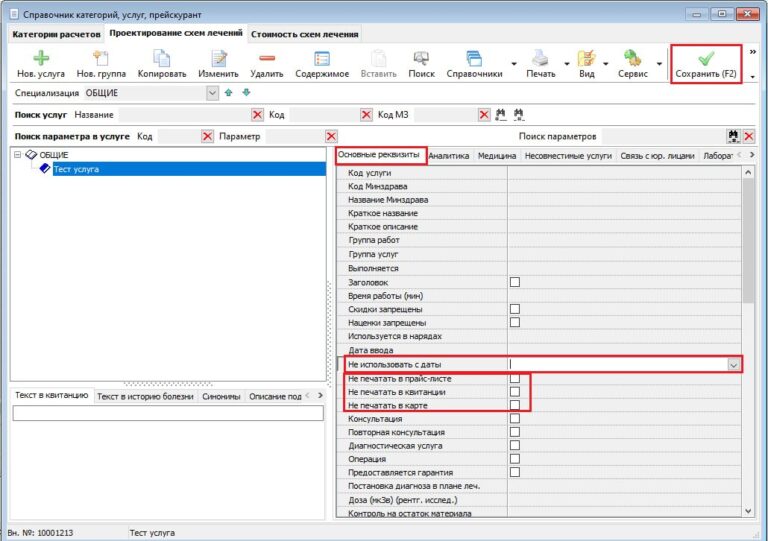The height and width of the screenshot is (541, 768).
Task: Check Не печатать в карте
Action: [515, 405]
